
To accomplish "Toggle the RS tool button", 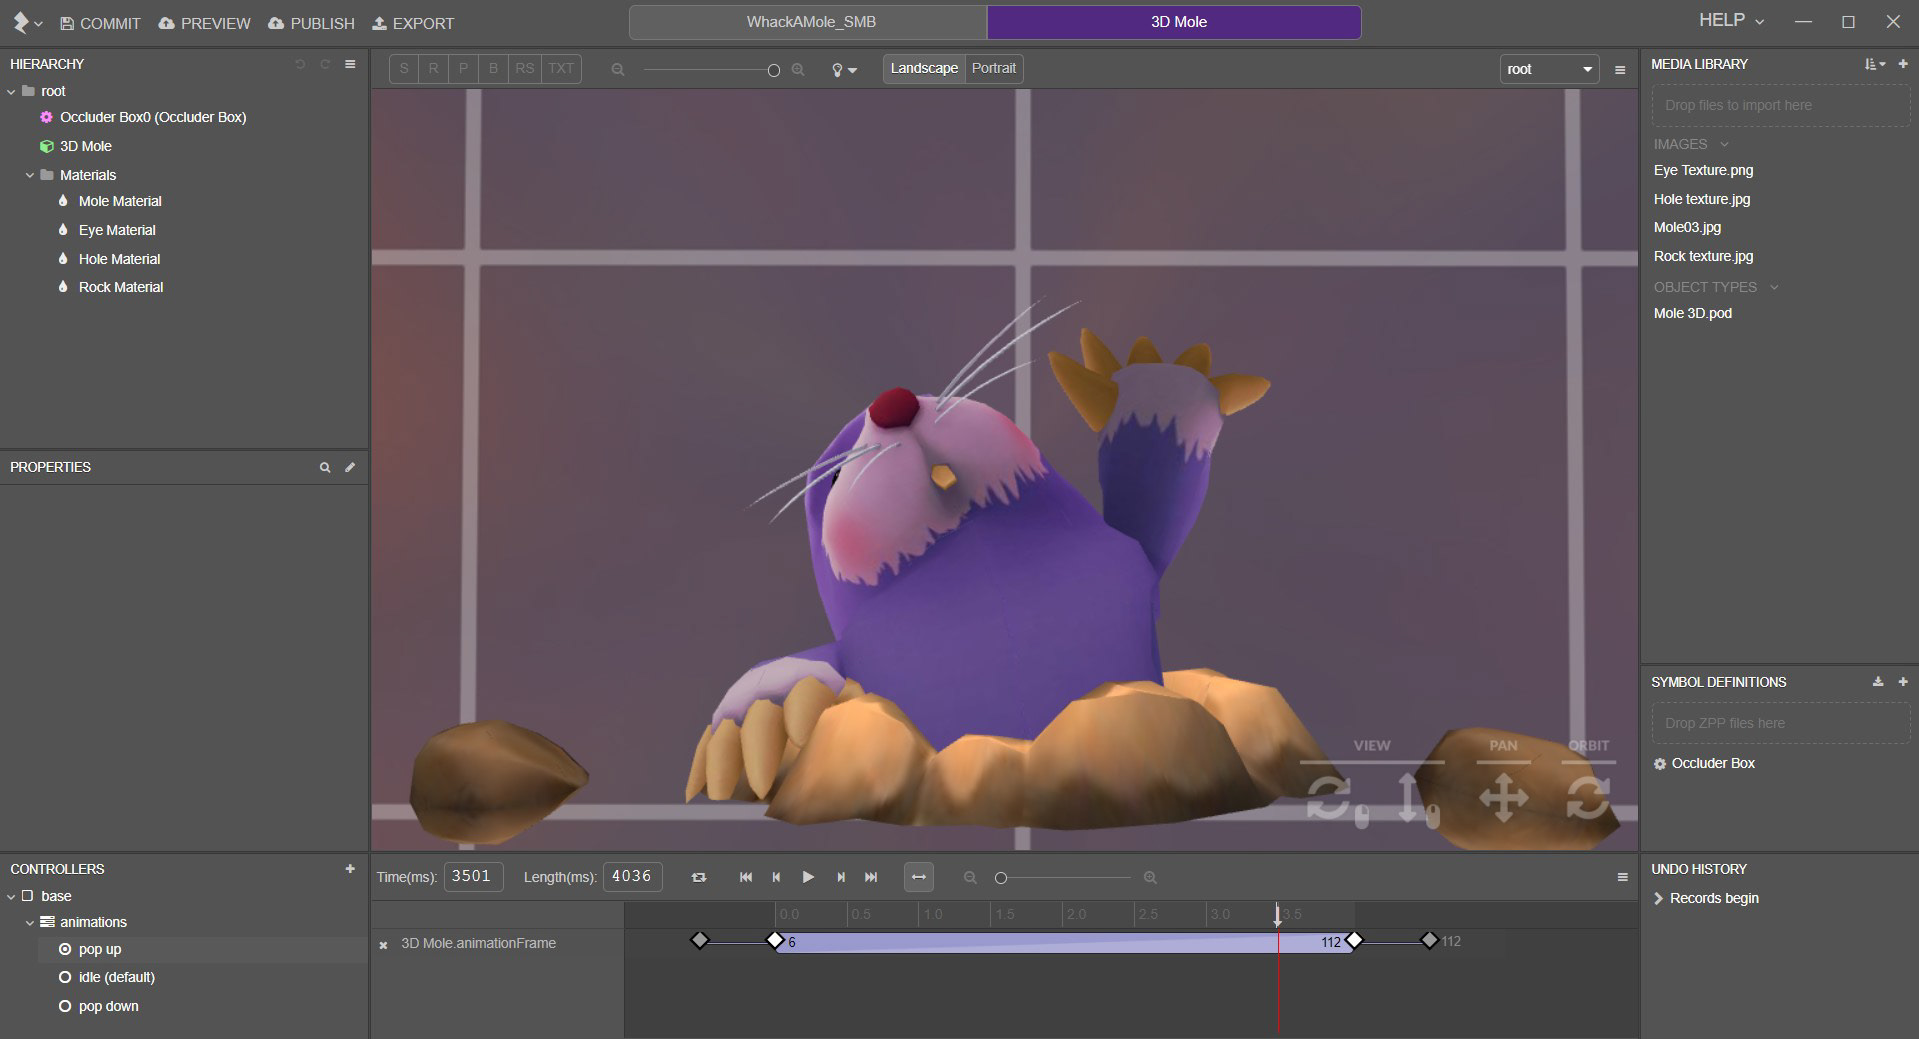I will tap(525, 69).
